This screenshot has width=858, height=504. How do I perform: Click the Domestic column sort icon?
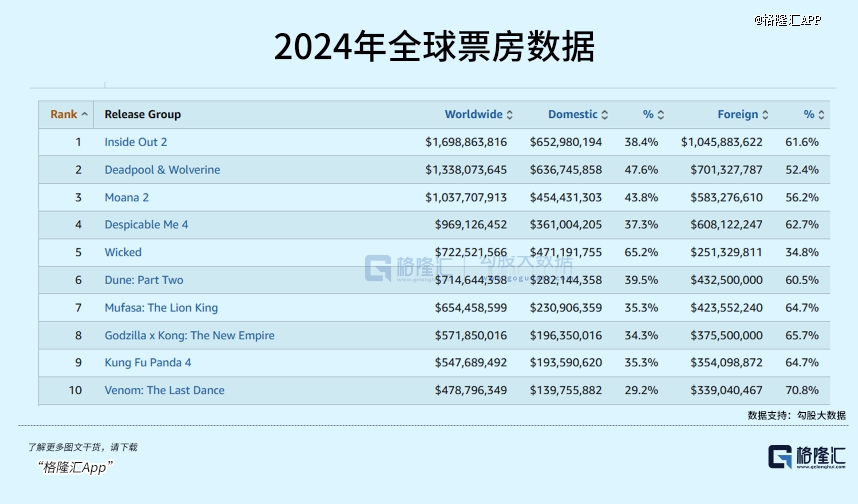(x=604, y=115)
